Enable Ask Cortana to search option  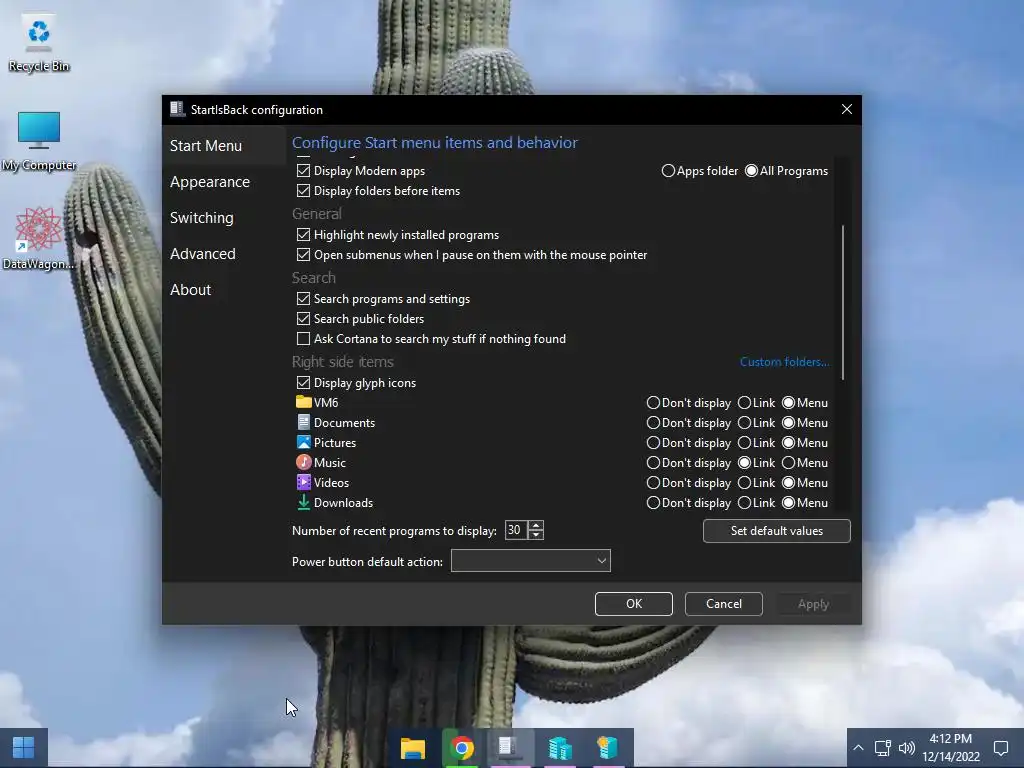point(303,338)
